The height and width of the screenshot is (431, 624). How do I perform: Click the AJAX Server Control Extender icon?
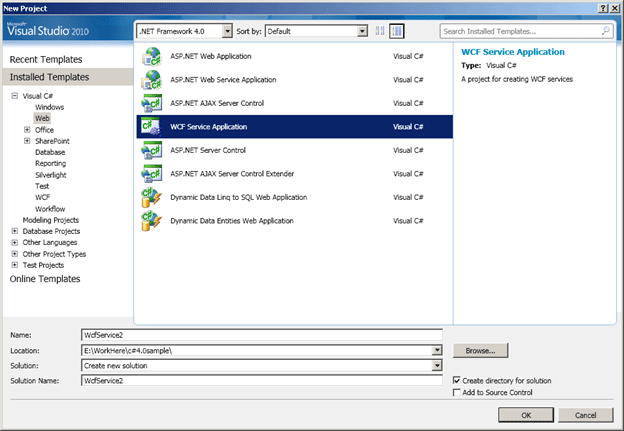click(152, 174)
